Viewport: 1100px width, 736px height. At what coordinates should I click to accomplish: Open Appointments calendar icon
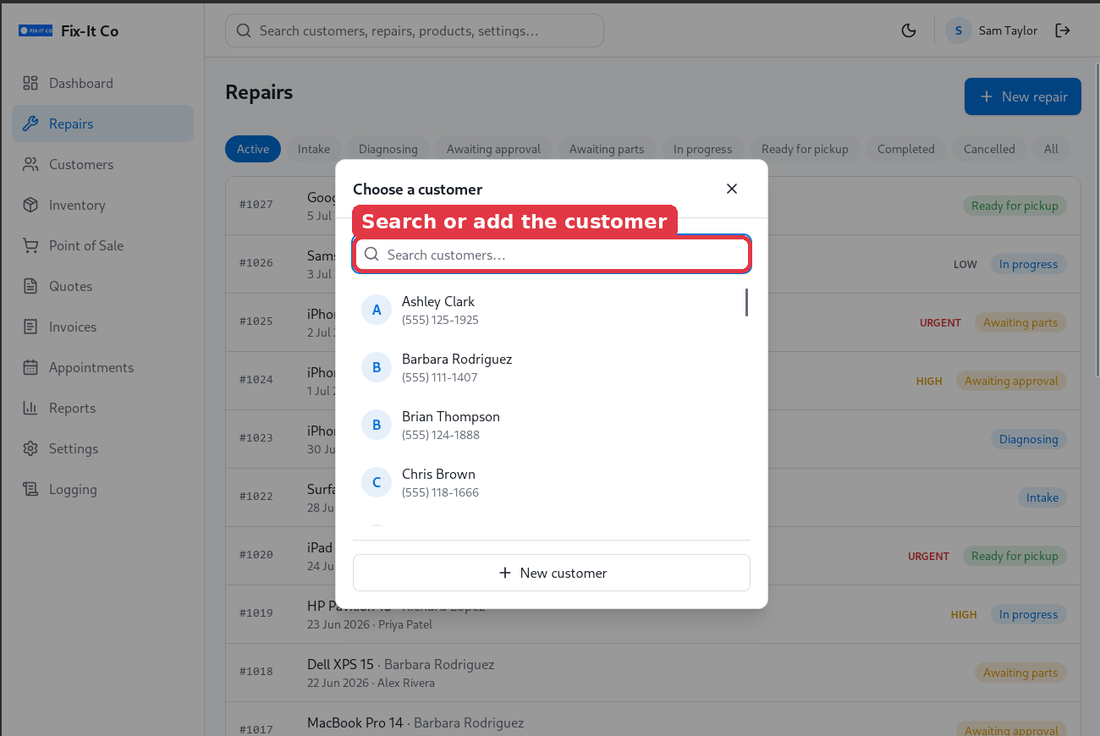tap(30, 367)
